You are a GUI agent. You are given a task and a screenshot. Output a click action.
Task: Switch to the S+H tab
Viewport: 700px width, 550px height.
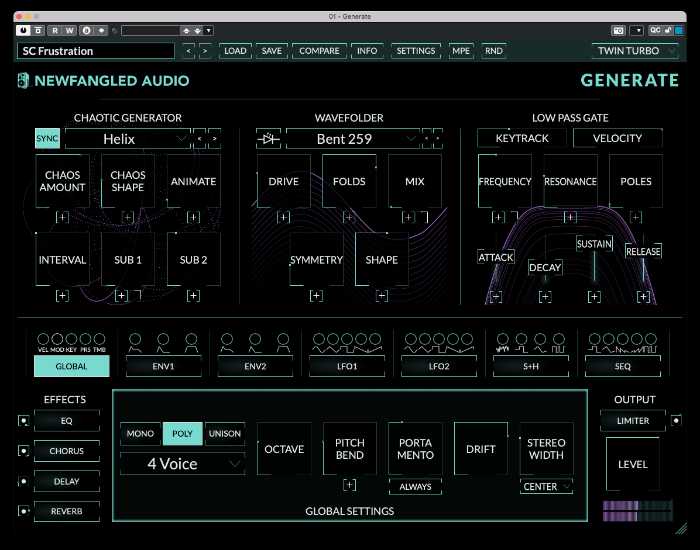(531, 366)
